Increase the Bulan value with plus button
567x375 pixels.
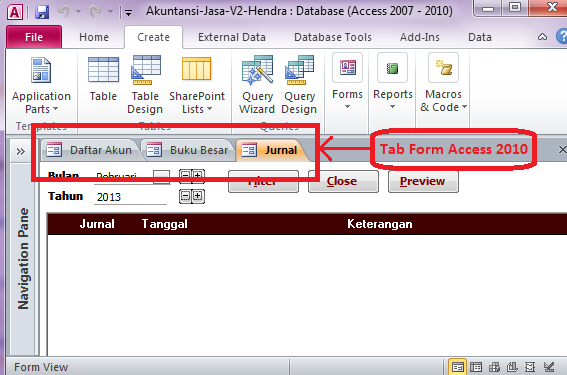pos(198,175)
